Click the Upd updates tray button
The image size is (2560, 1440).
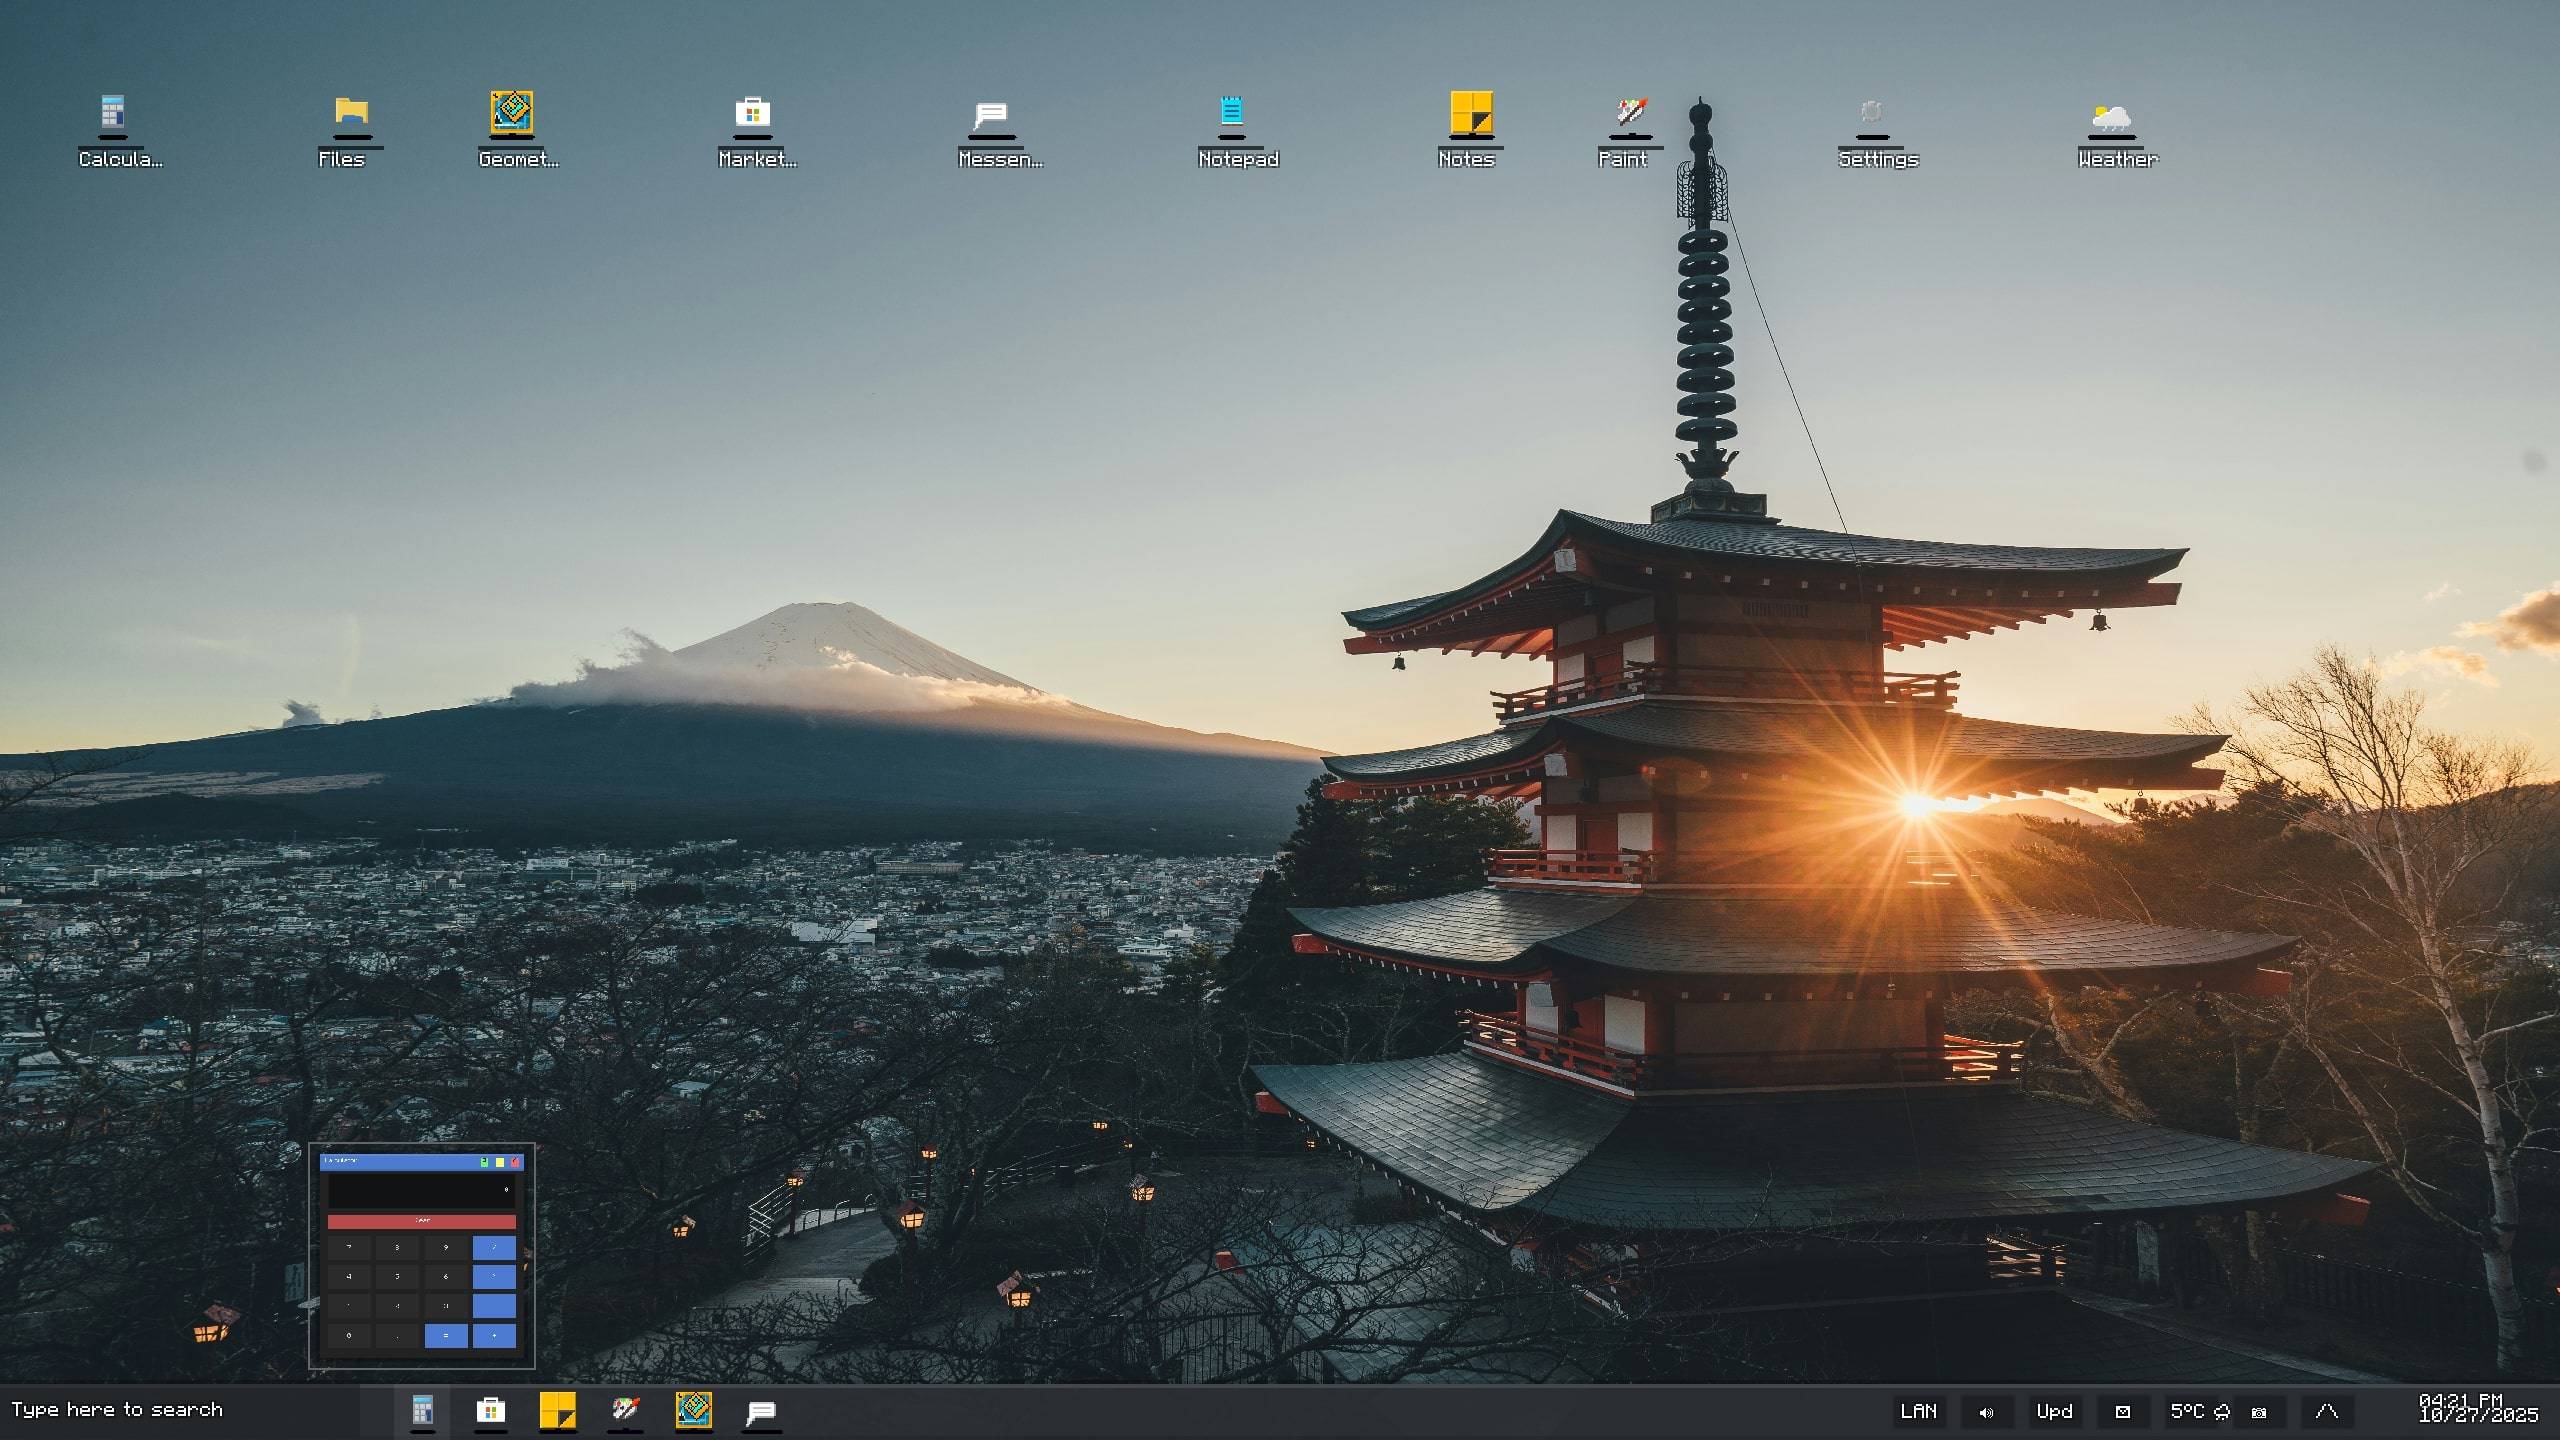point(2054,1412)
